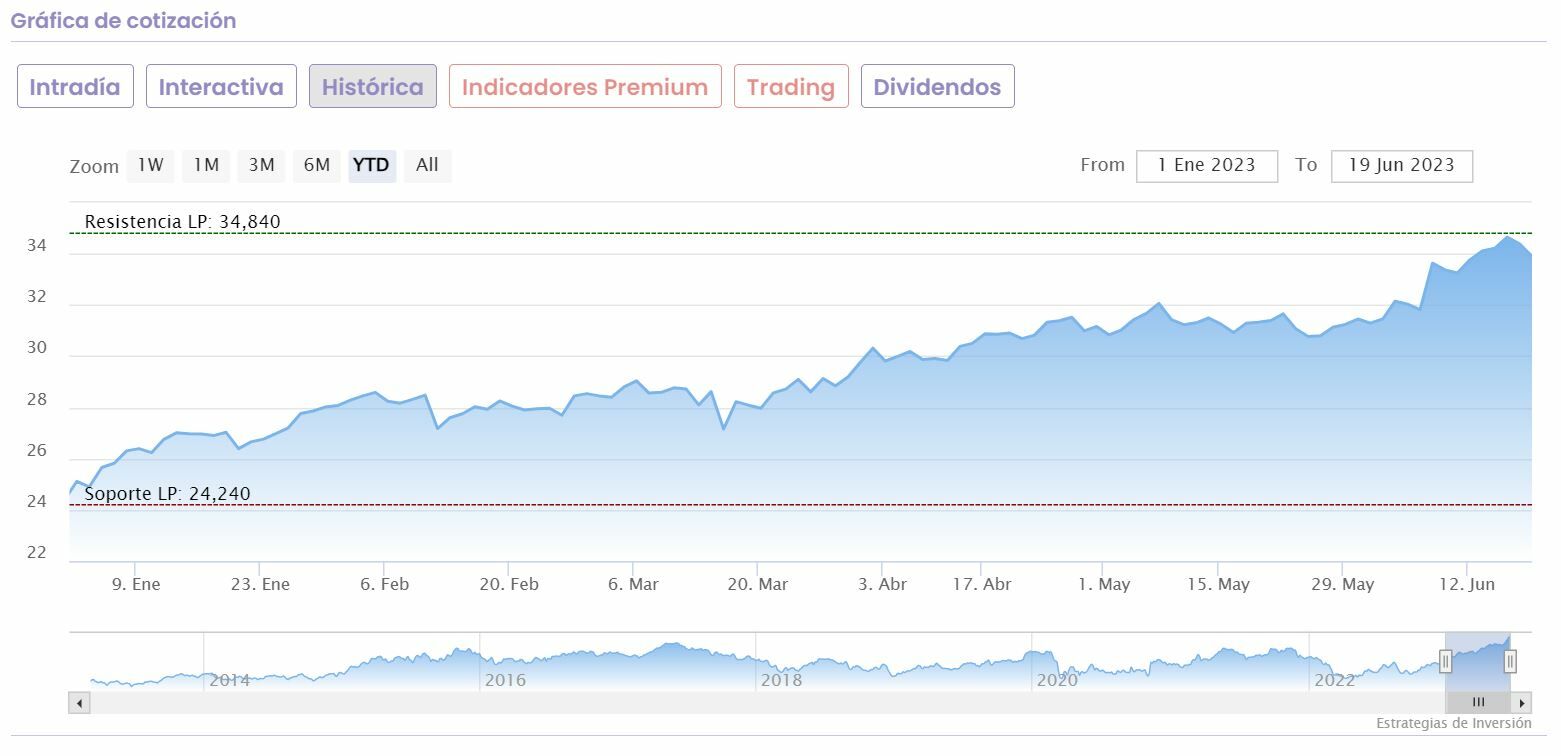Select the 1W zoom range
The height and width of the screenshot is (756, 1561).
pyautogui.click(x=150, y=165)
